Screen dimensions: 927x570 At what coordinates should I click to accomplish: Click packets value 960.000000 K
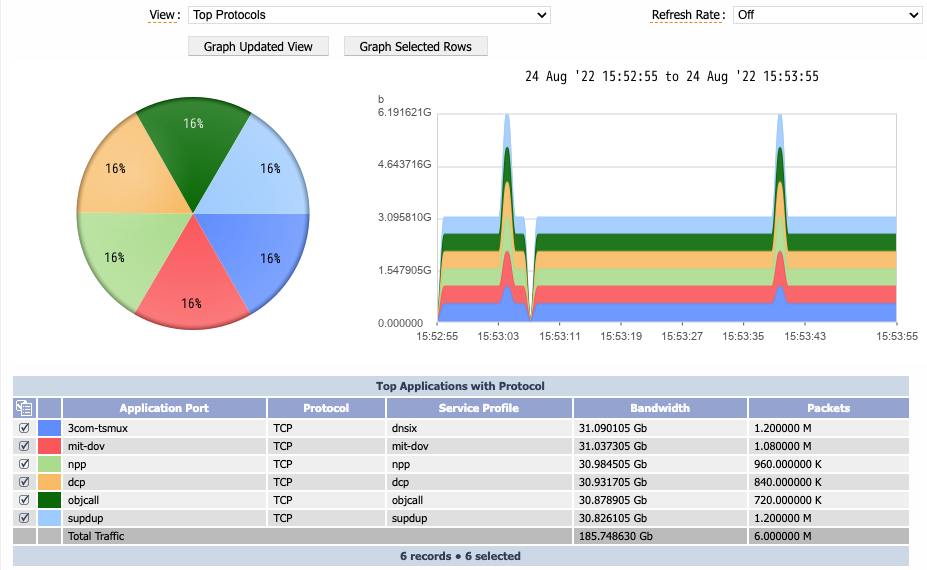[787, 464]
